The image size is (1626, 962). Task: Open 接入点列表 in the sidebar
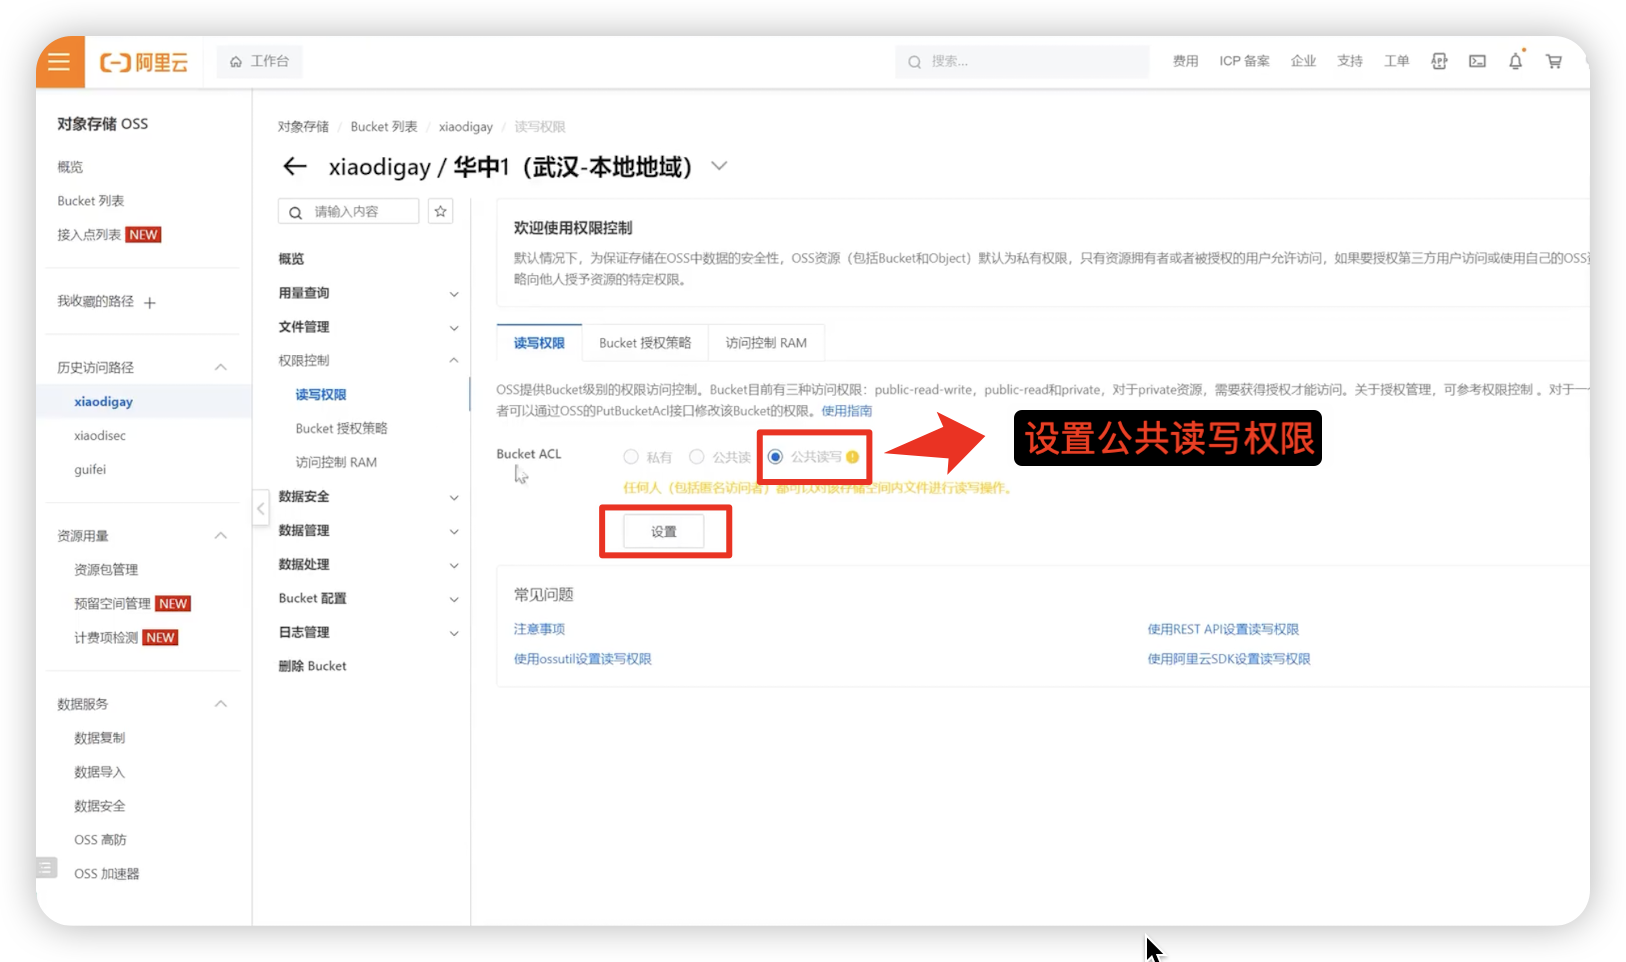click(x=89, y=235)
